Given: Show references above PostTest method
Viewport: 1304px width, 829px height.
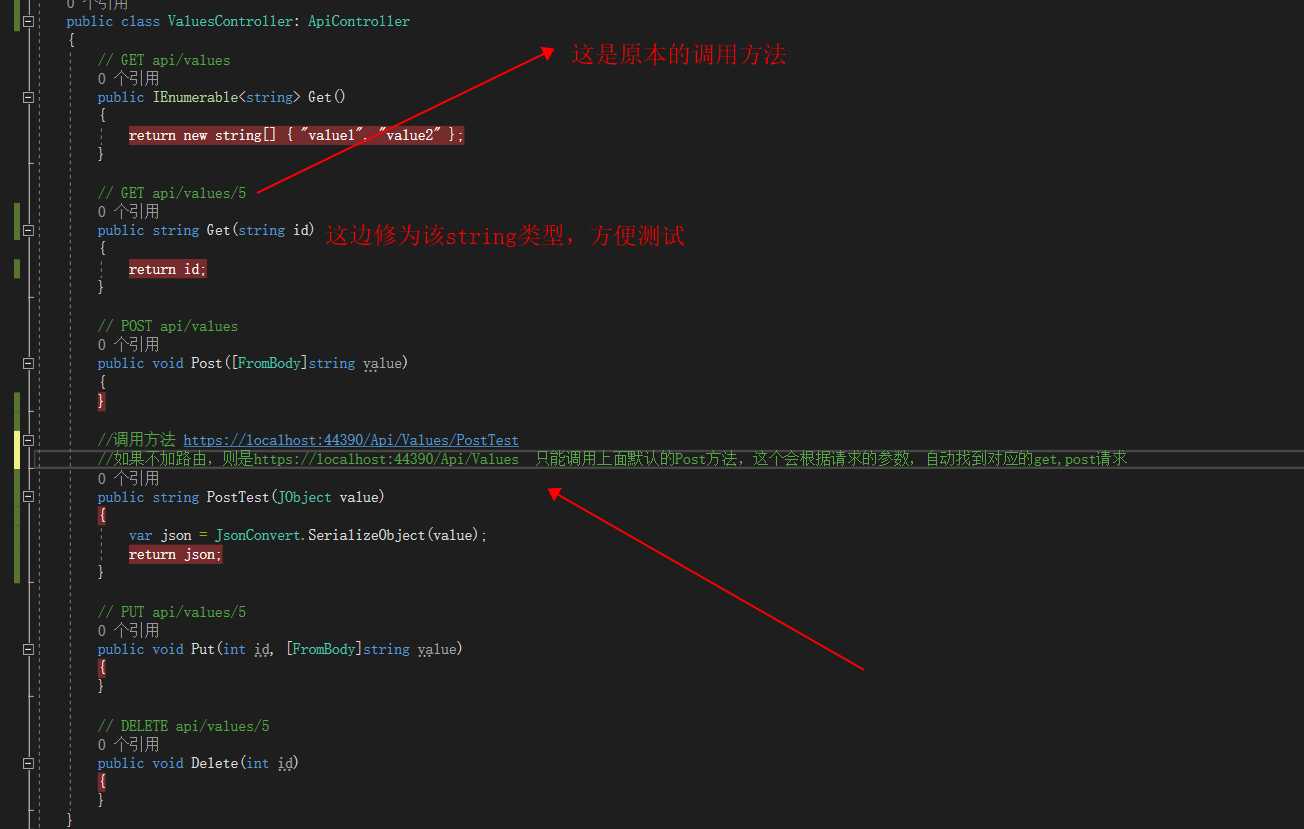Looking at the screenshot, I should click(128, 478).
